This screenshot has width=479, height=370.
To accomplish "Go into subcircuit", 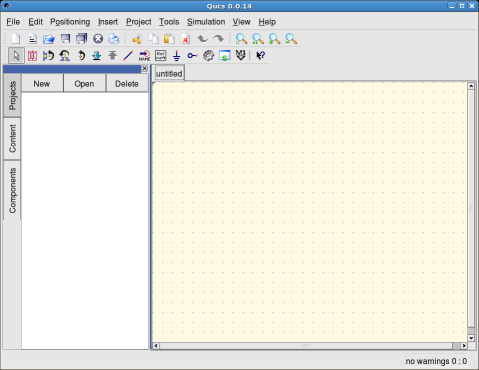I will [x=97, y=55].
